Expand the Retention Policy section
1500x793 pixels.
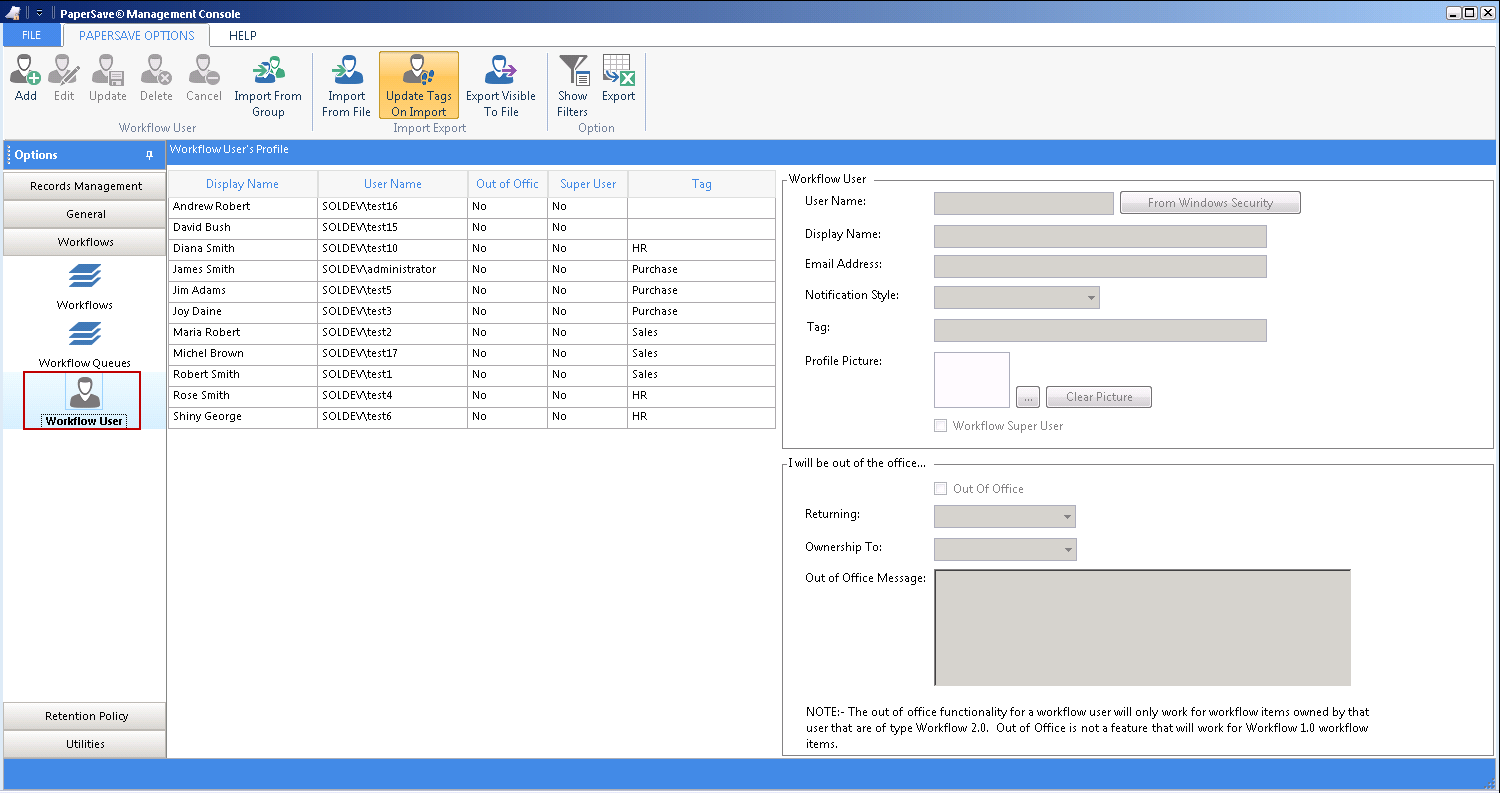pyautogui.click(x=86, y=716)
